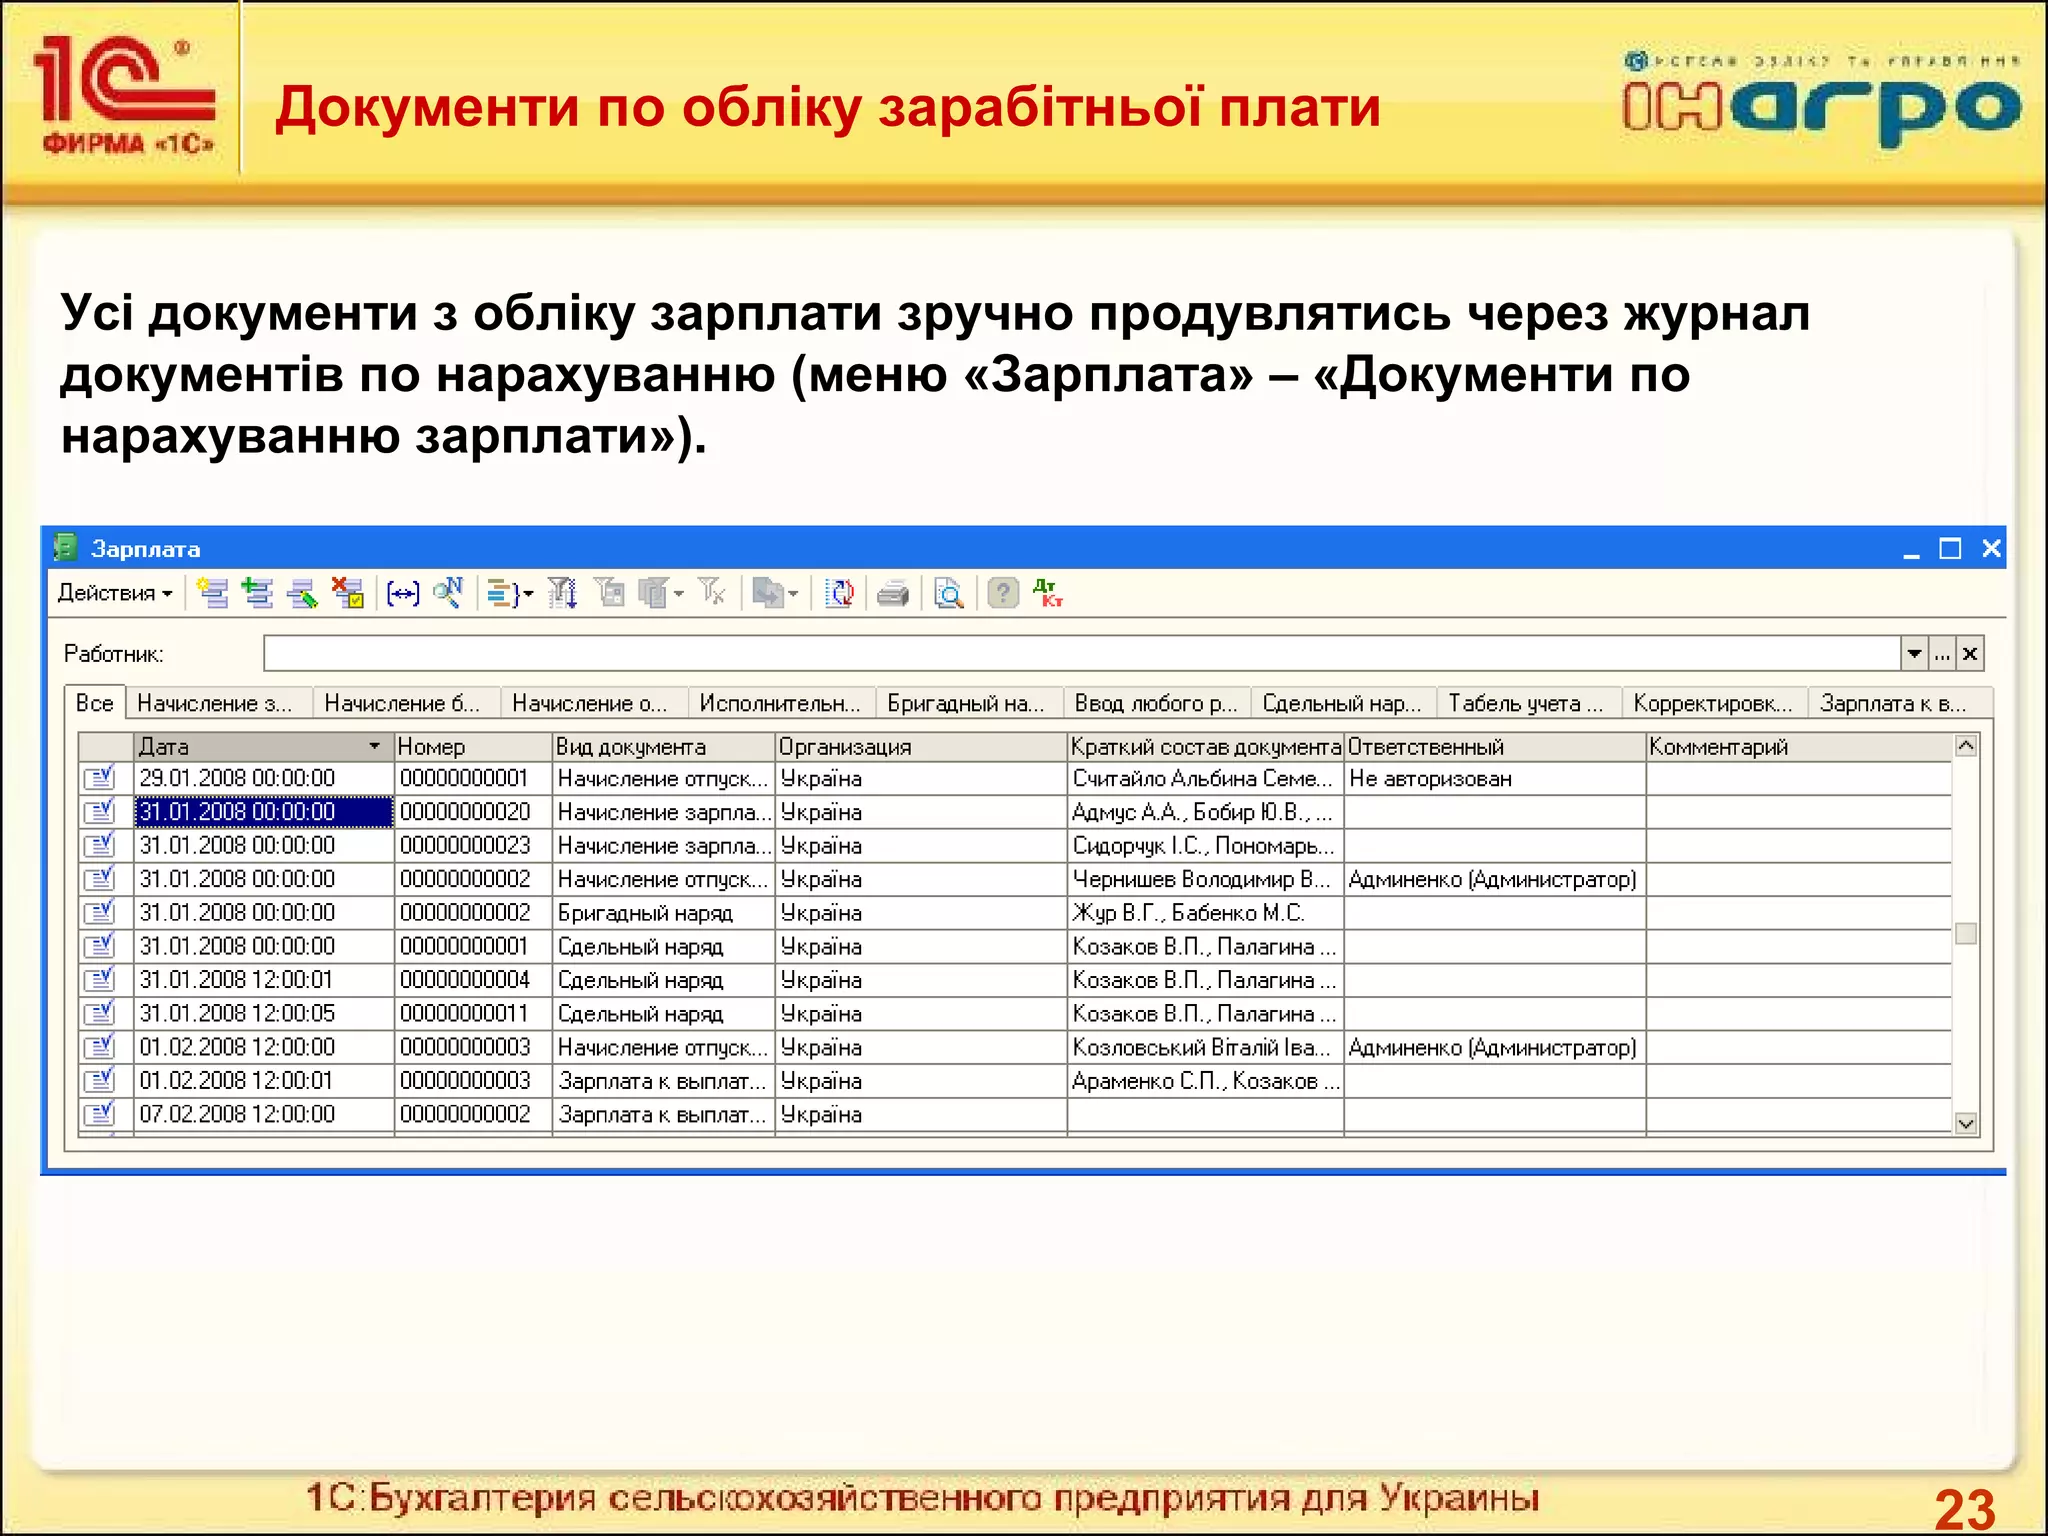
Task: Switch to the Начисление з... tab
Action: pyautogui.click(x=218, y=704)
